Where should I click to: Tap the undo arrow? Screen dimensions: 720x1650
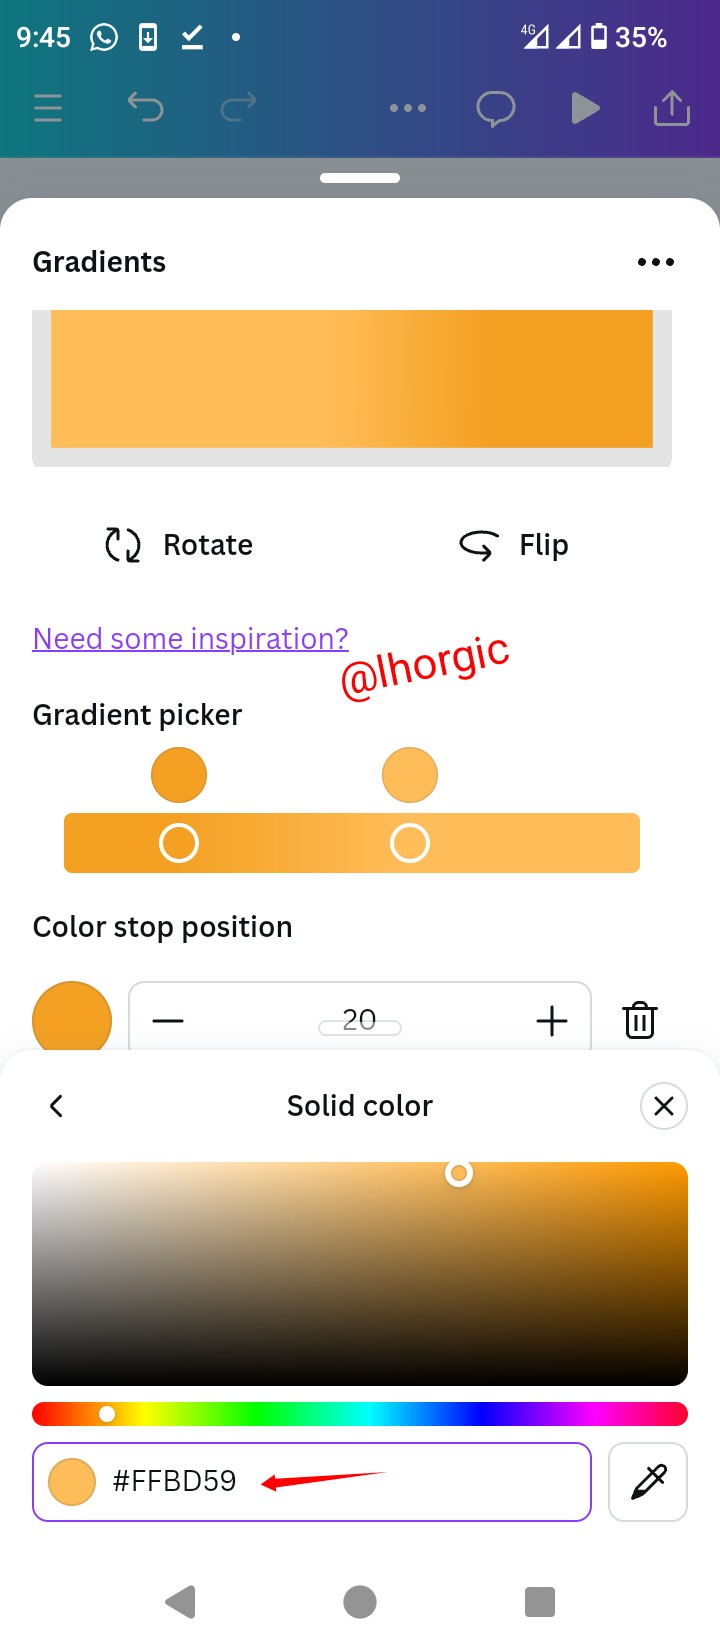pos(145,106)
